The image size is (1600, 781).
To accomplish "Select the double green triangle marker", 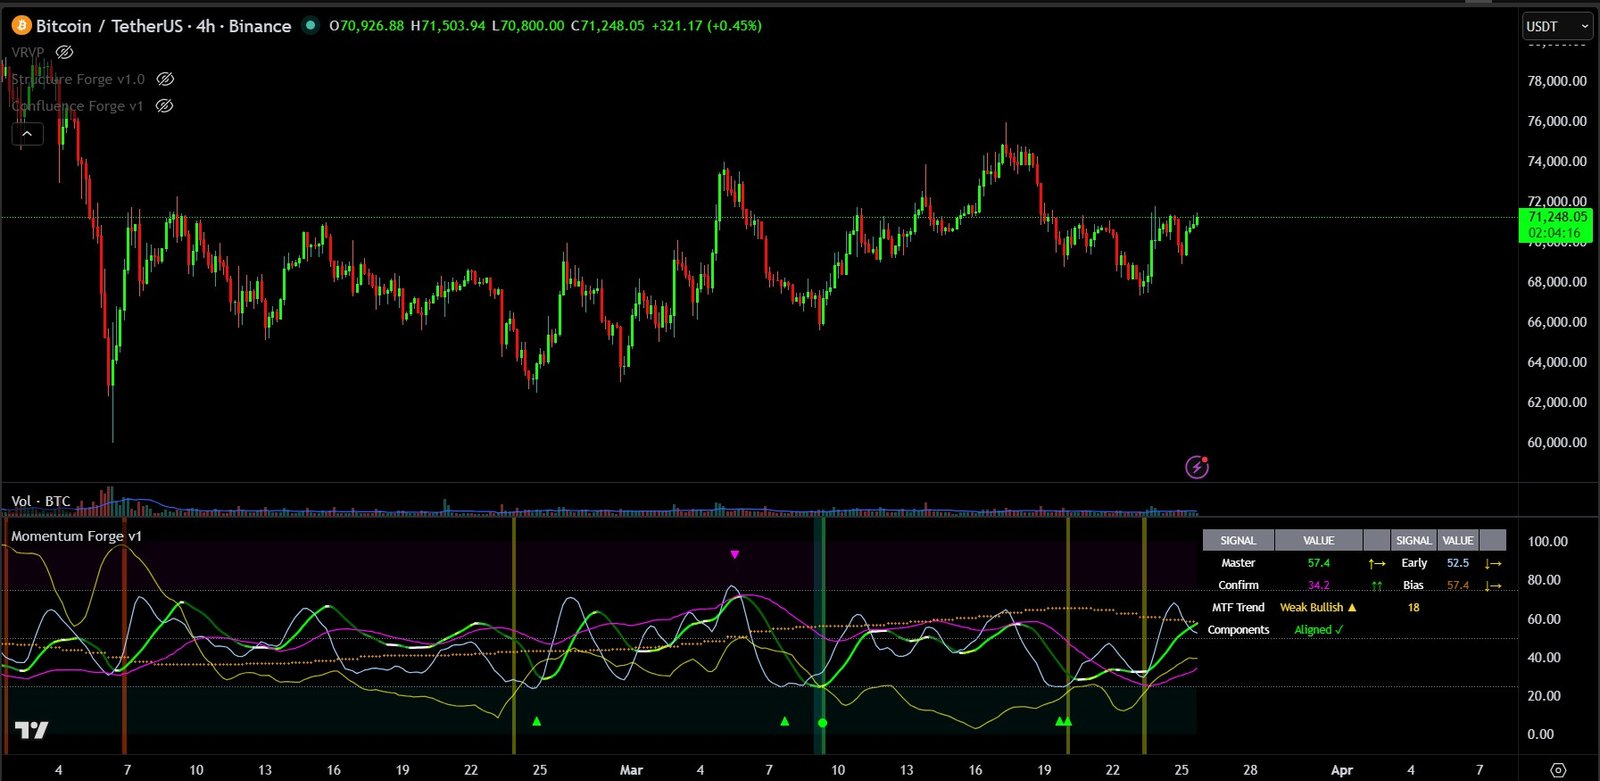I will (1064, 721).
